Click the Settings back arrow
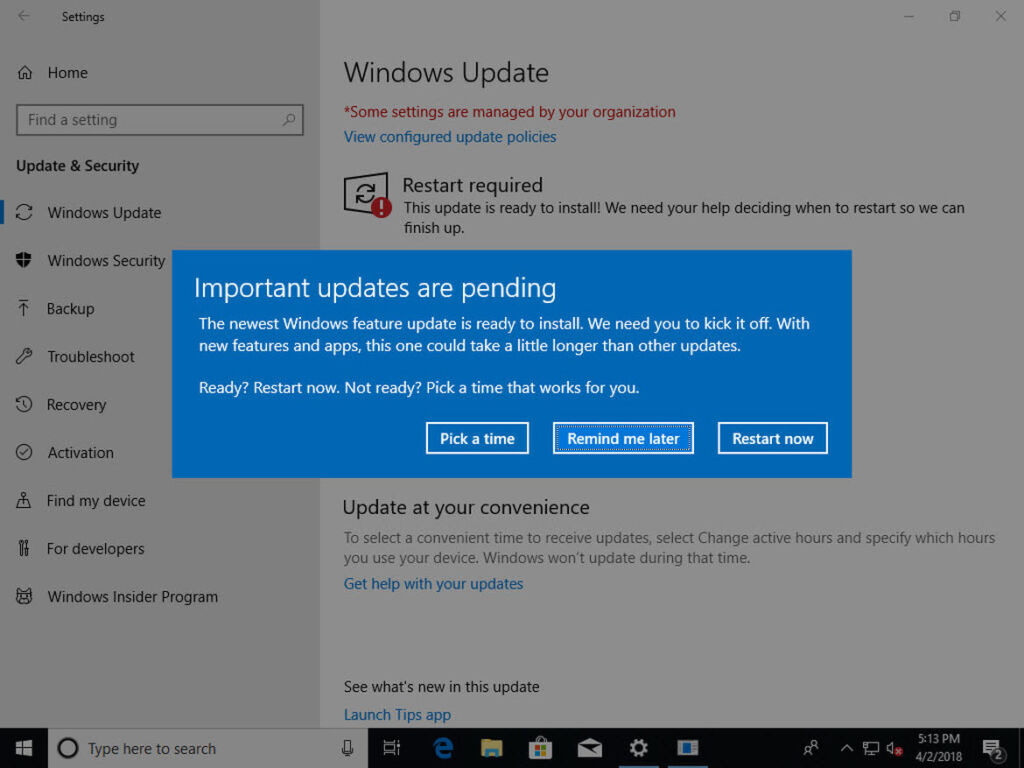The width and height of the screenshot is (1024, 768). click(x=24, y=16)
